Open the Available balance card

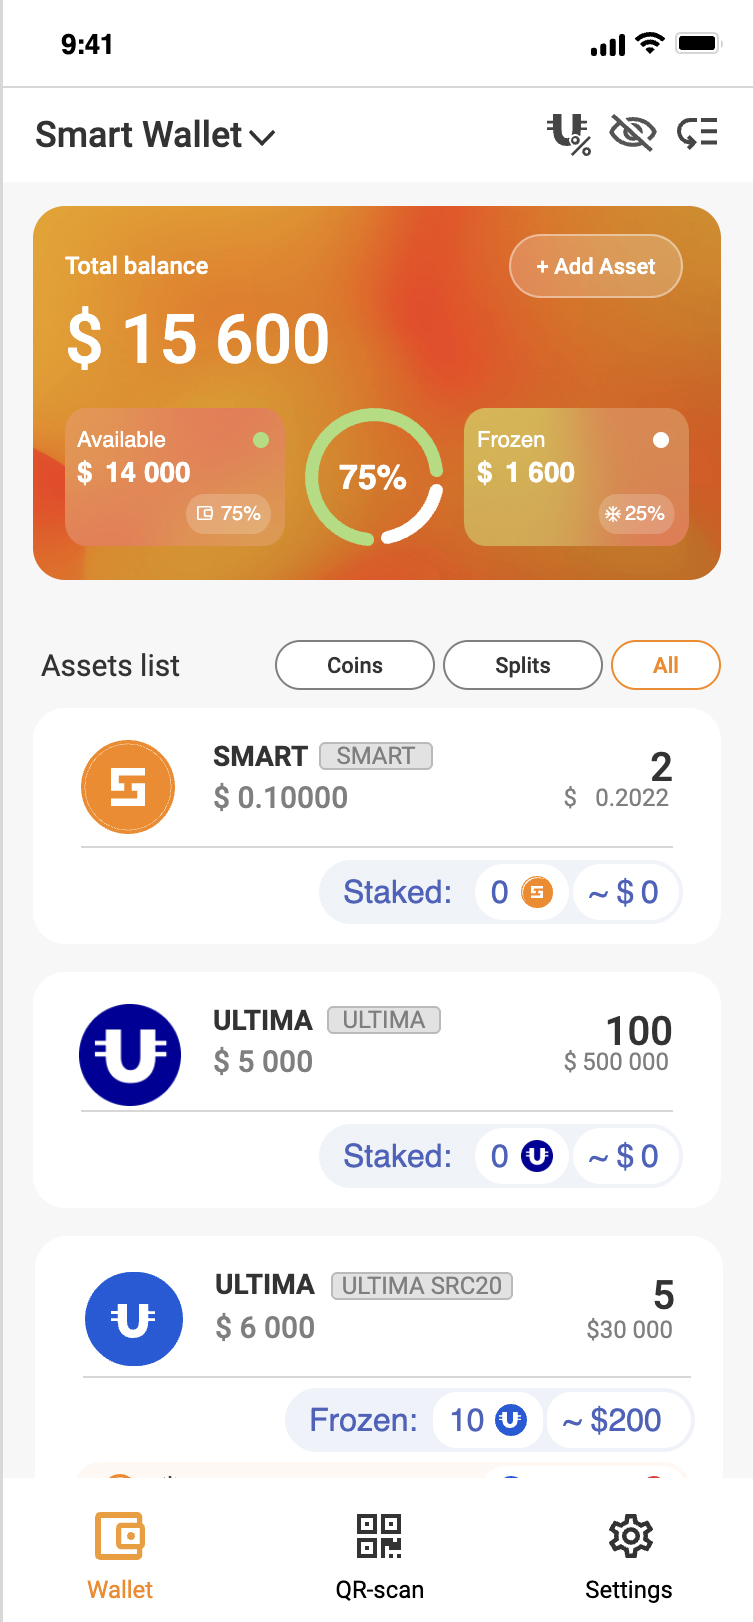click(x=175, y=476)
